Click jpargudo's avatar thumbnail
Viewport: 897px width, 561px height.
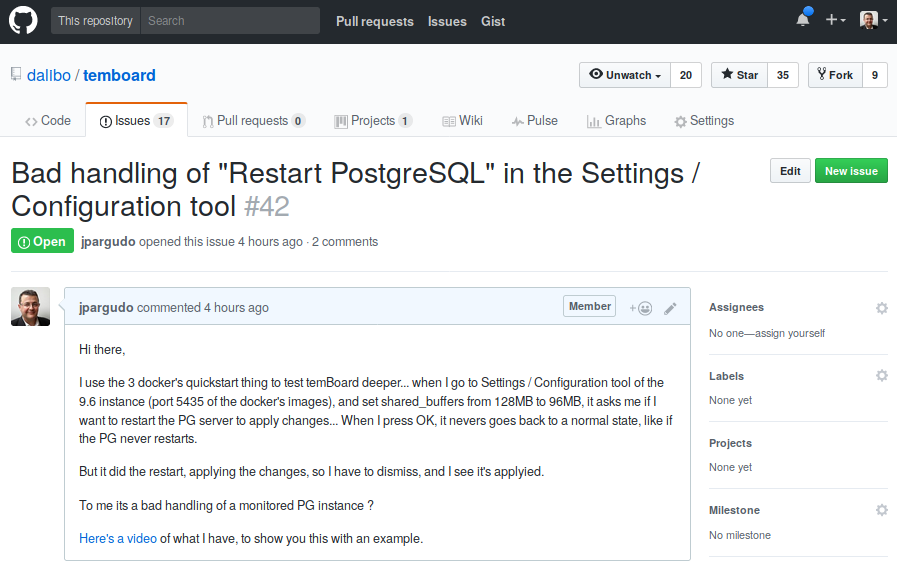(x=30, y=307)
